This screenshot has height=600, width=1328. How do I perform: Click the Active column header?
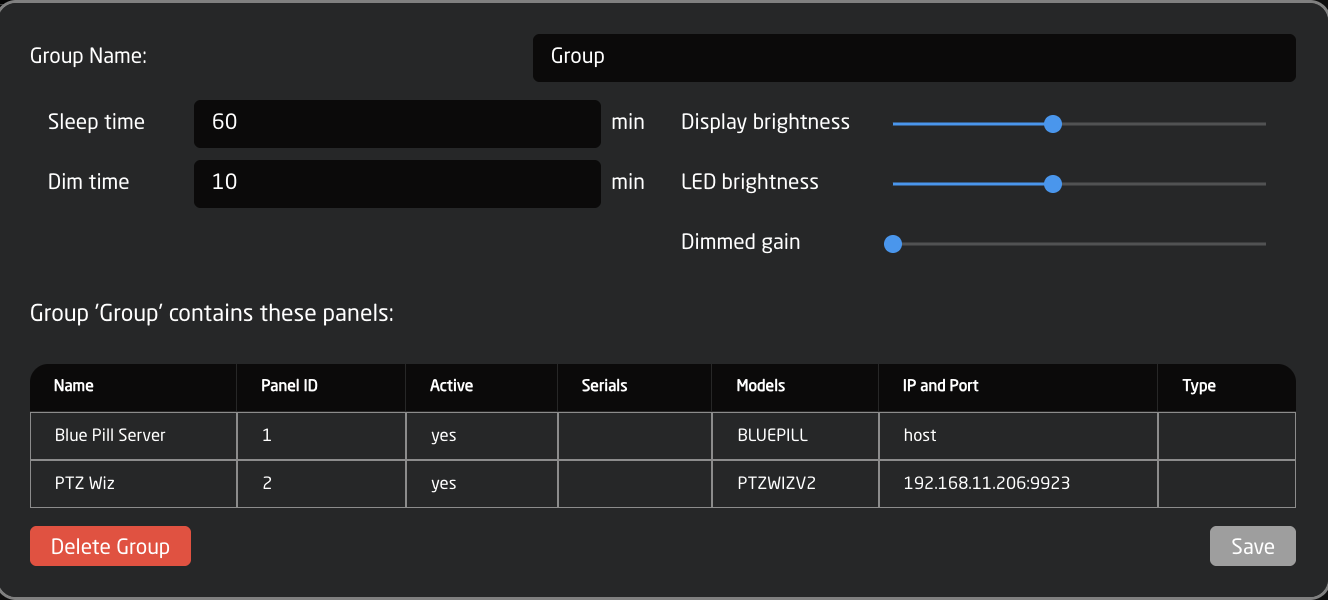point(451,386)
